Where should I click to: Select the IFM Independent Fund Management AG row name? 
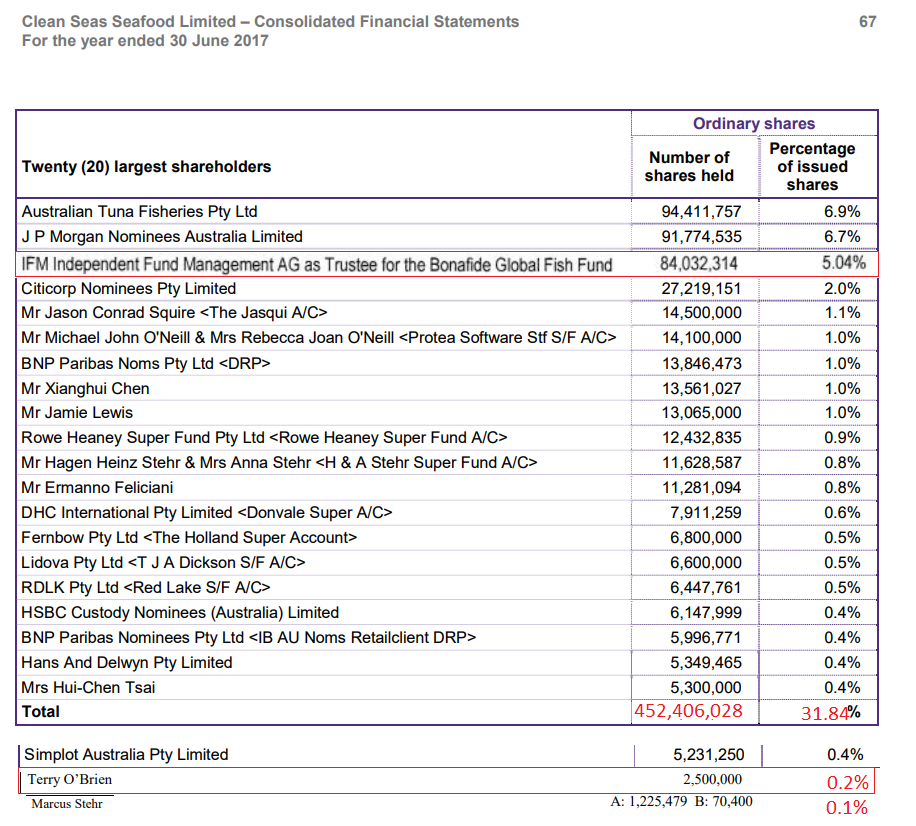317,265
